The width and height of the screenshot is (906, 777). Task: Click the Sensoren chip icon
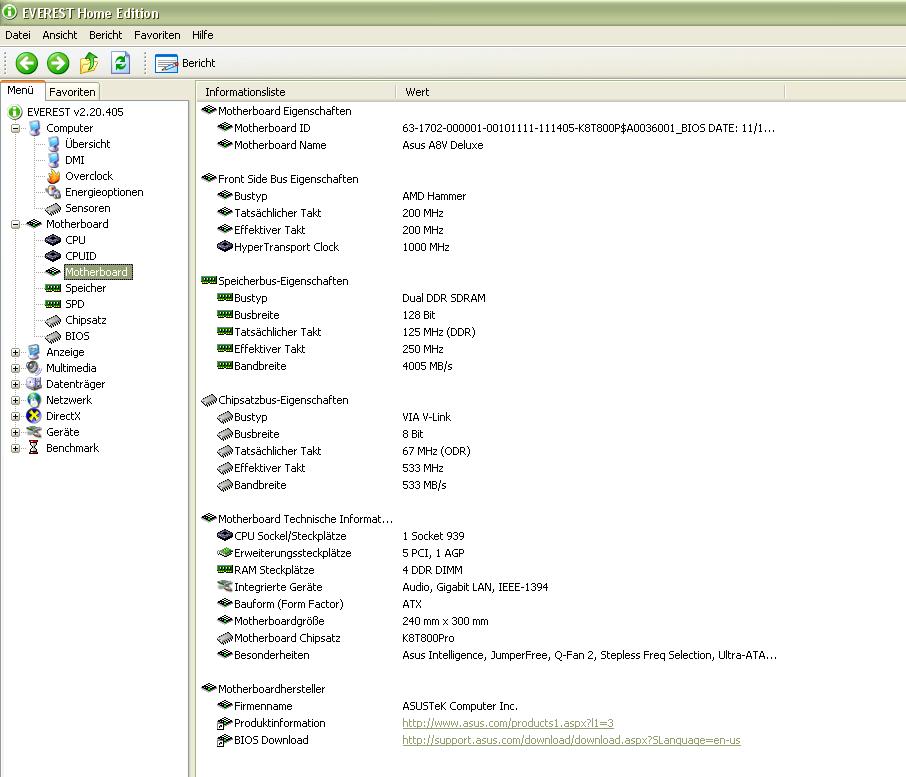click(53, 208)
